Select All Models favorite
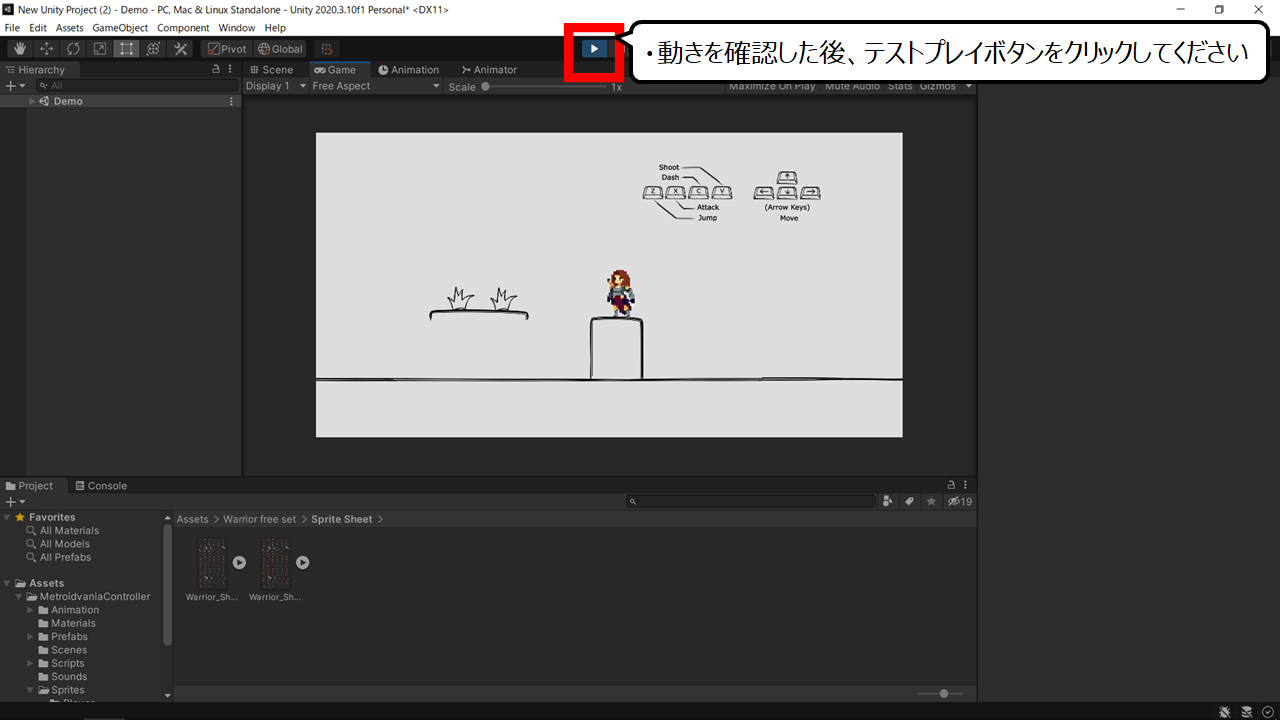 (64, 544)
